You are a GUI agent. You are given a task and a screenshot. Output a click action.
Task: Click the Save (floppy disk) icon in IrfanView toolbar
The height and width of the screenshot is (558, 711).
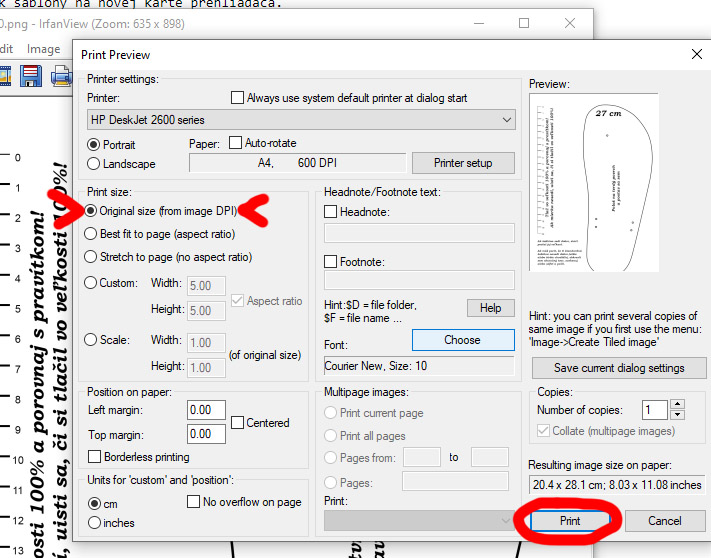point(31,76)
